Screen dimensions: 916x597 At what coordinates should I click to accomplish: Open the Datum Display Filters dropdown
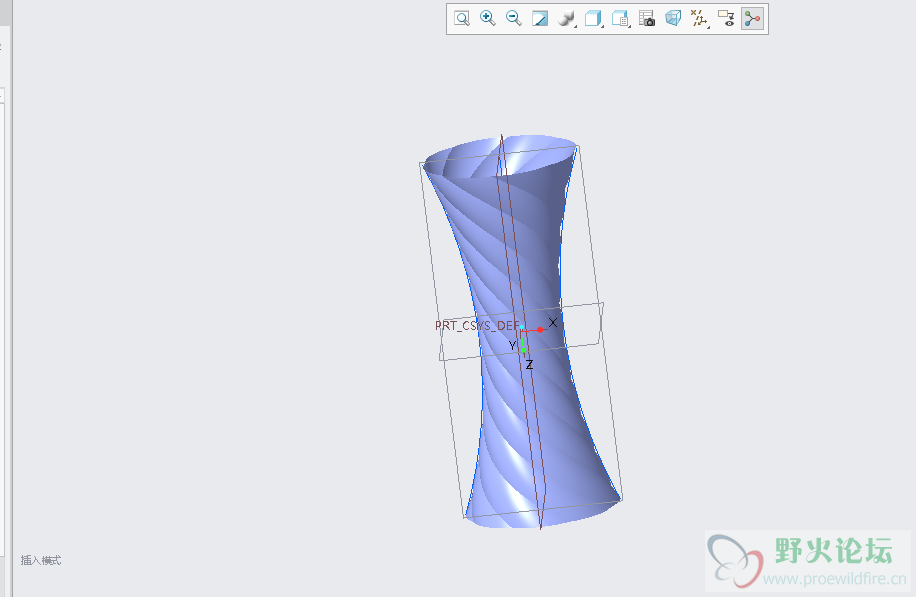pos(699,19)
